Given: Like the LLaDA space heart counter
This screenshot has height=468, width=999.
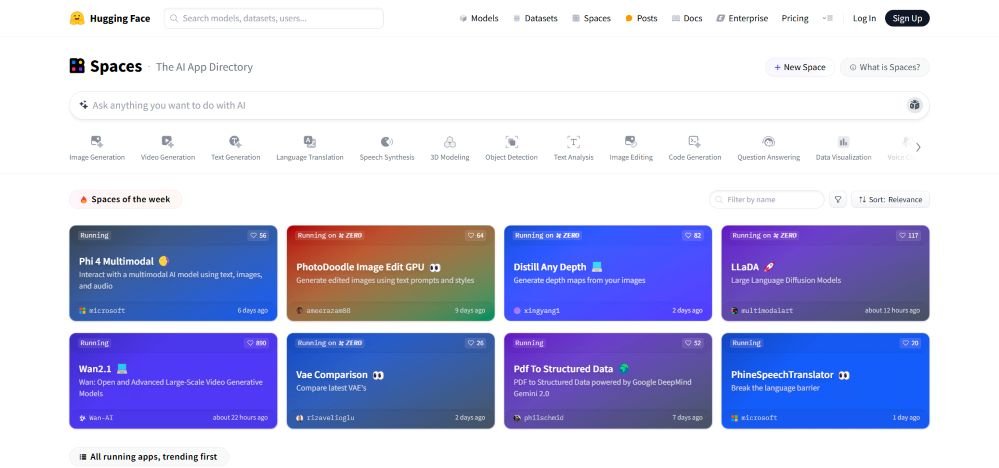Looking at the screenshot, I should [x=909, y=236].
